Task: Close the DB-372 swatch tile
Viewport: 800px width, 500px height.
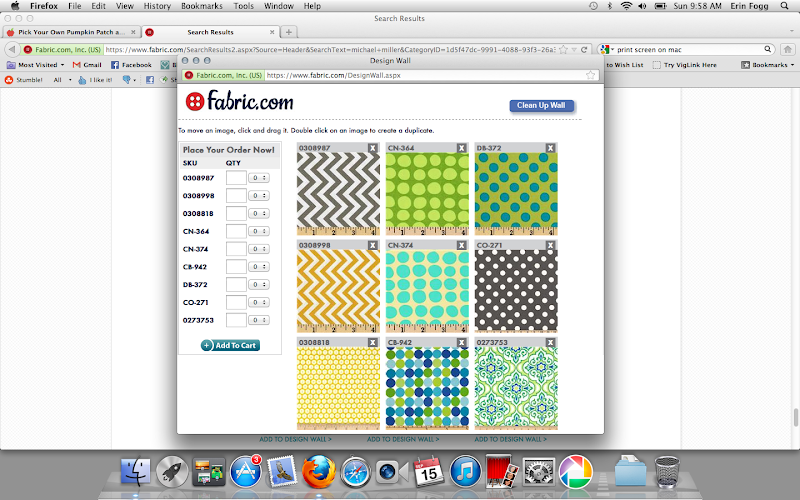Action: coord(551,148)
